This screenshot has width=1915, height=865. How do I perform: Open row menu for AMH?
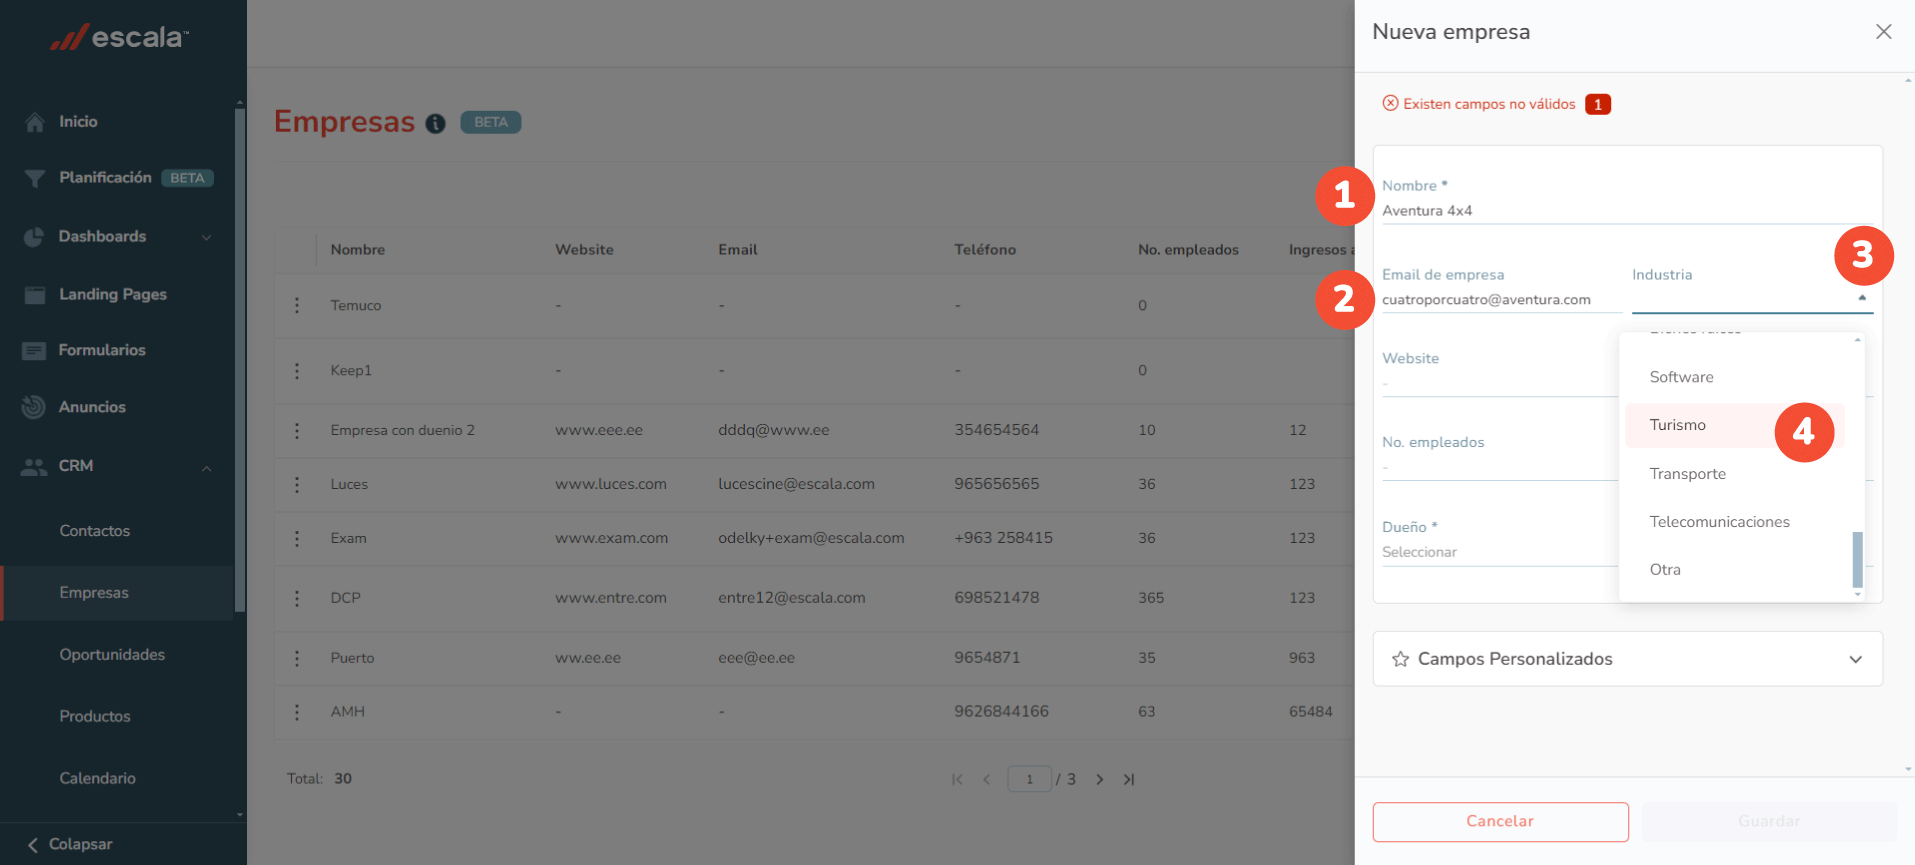click(x=297, y=712)
